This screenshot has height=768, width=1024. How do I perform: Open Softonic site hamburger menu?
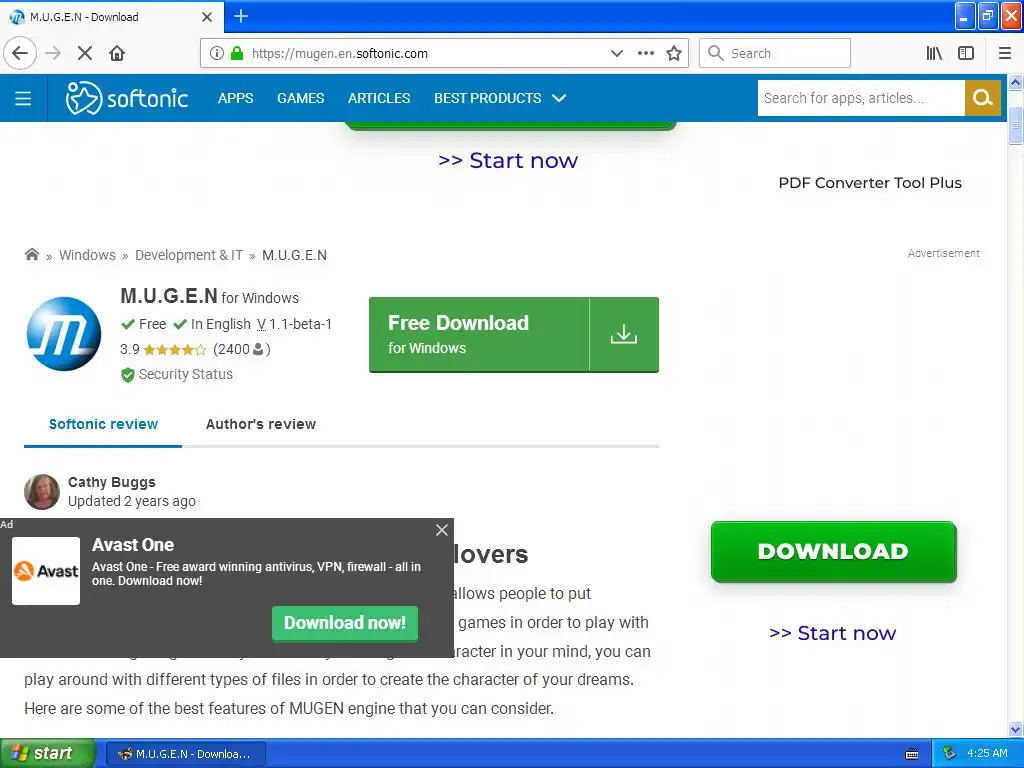tap(23, 98)
